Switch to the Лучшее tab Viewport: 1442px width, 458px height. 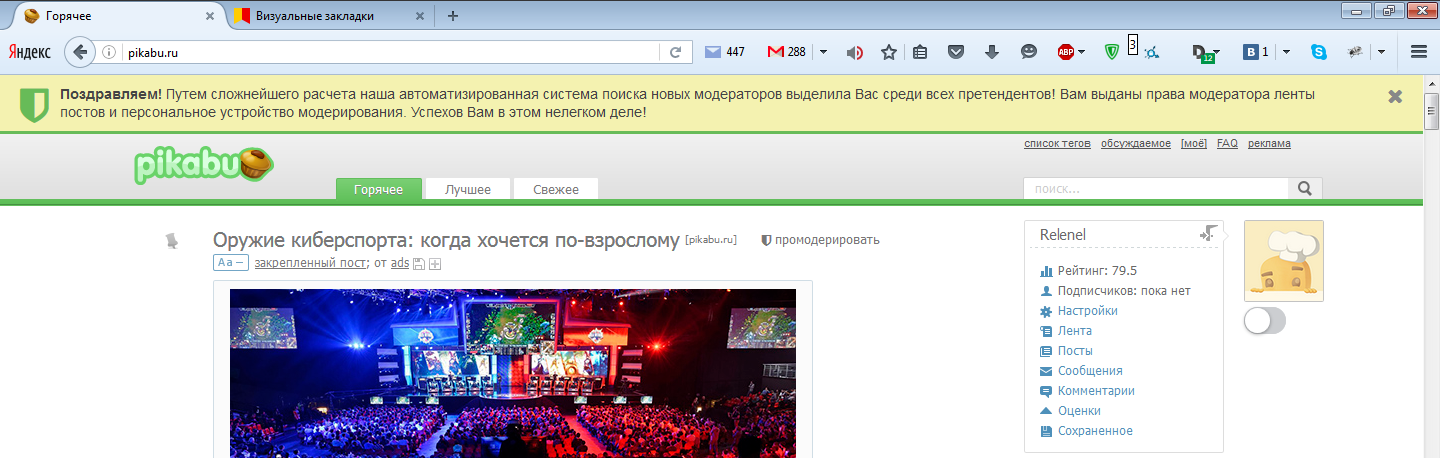tap(468, 189)
